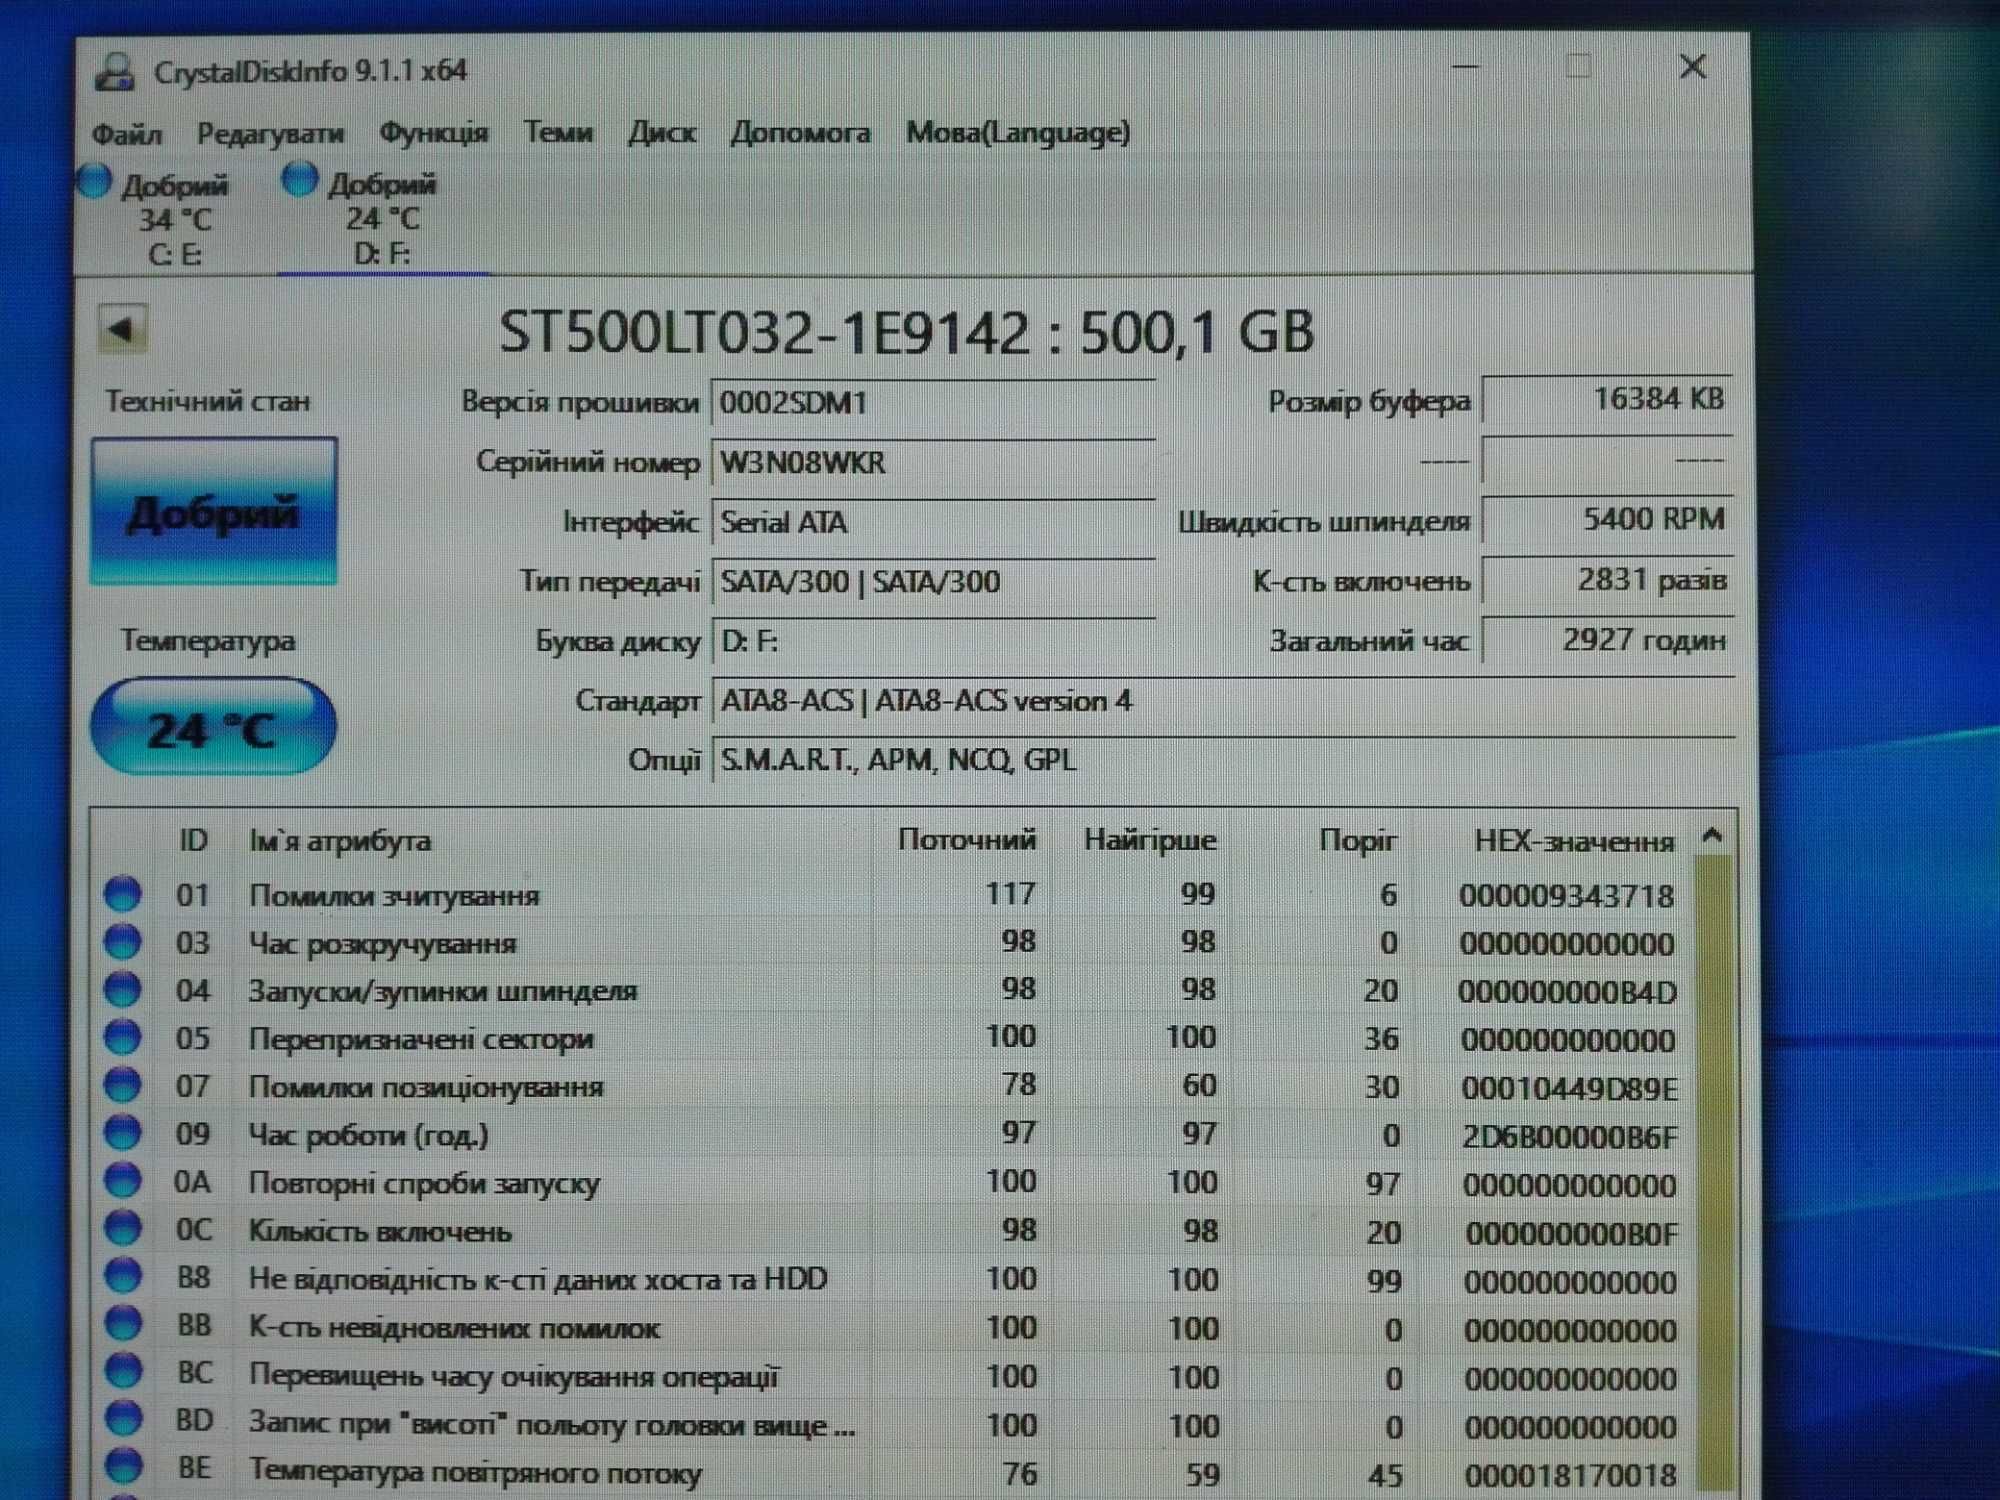Image resolution: width=2000 pixels, height=1500 pixels.
Task: Click status icon for attribute B8
Action: point(123,1277)
